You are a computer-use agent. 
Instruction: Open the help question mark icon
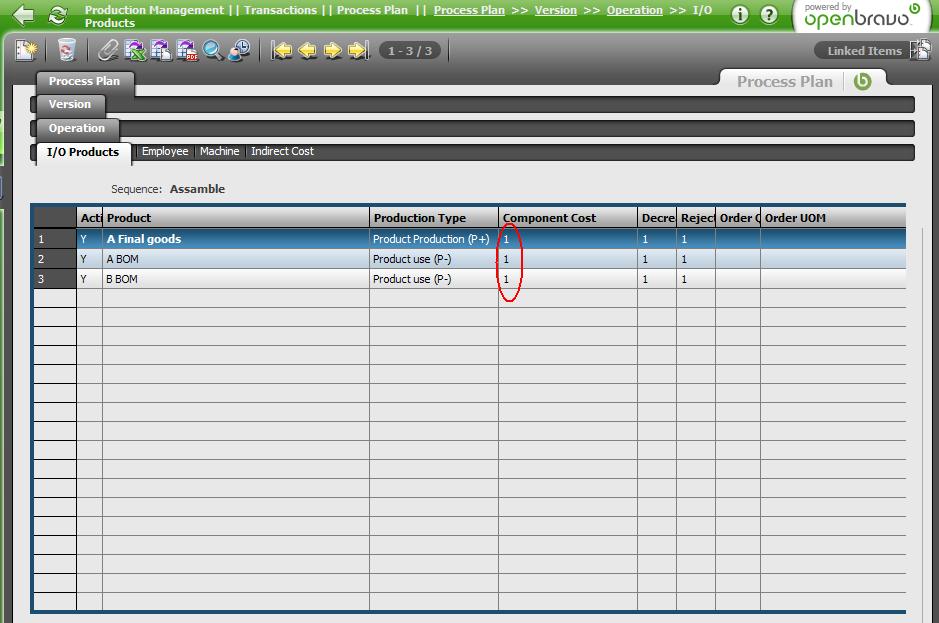click(769, 15)
